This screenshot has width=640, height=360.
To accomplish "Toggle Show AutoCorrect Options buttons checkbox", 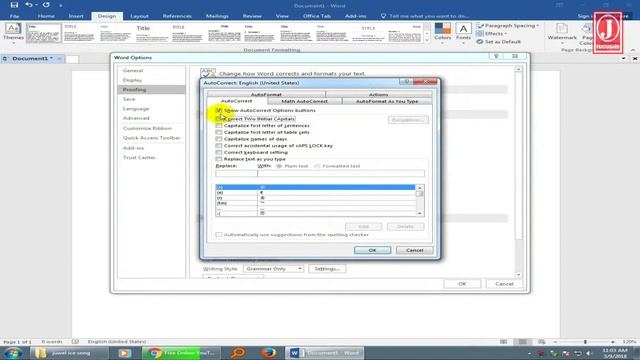I will (219, 110).
